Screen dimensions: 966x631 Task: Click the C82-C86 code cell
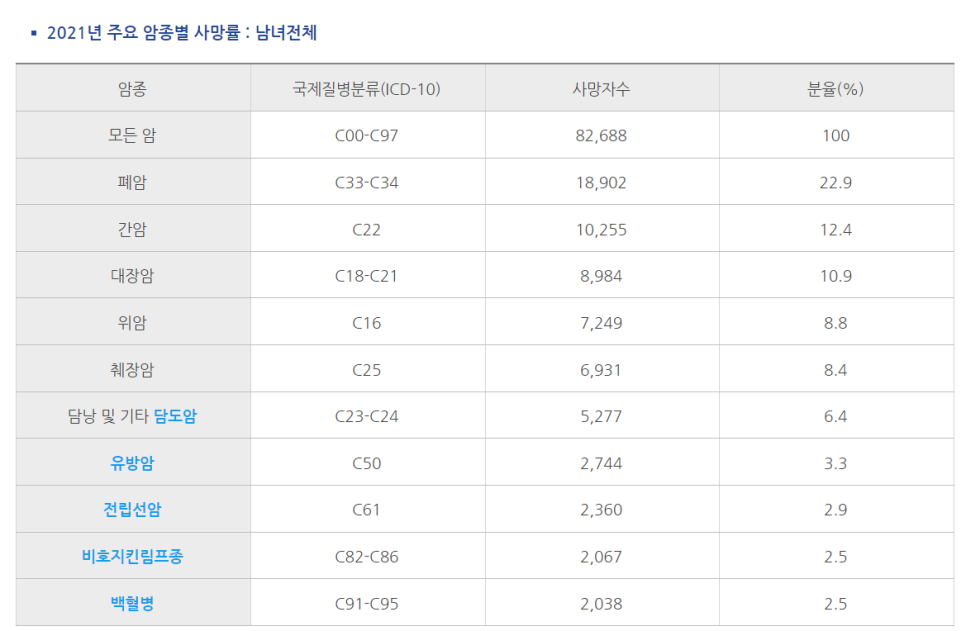(x=367, y=557)
